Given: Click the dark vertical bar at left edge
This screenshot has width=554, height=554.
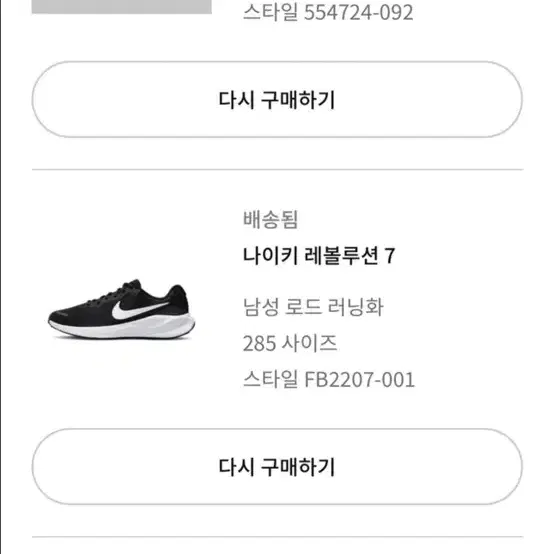Looking at the screenshot, I should (x=1, y=277).
